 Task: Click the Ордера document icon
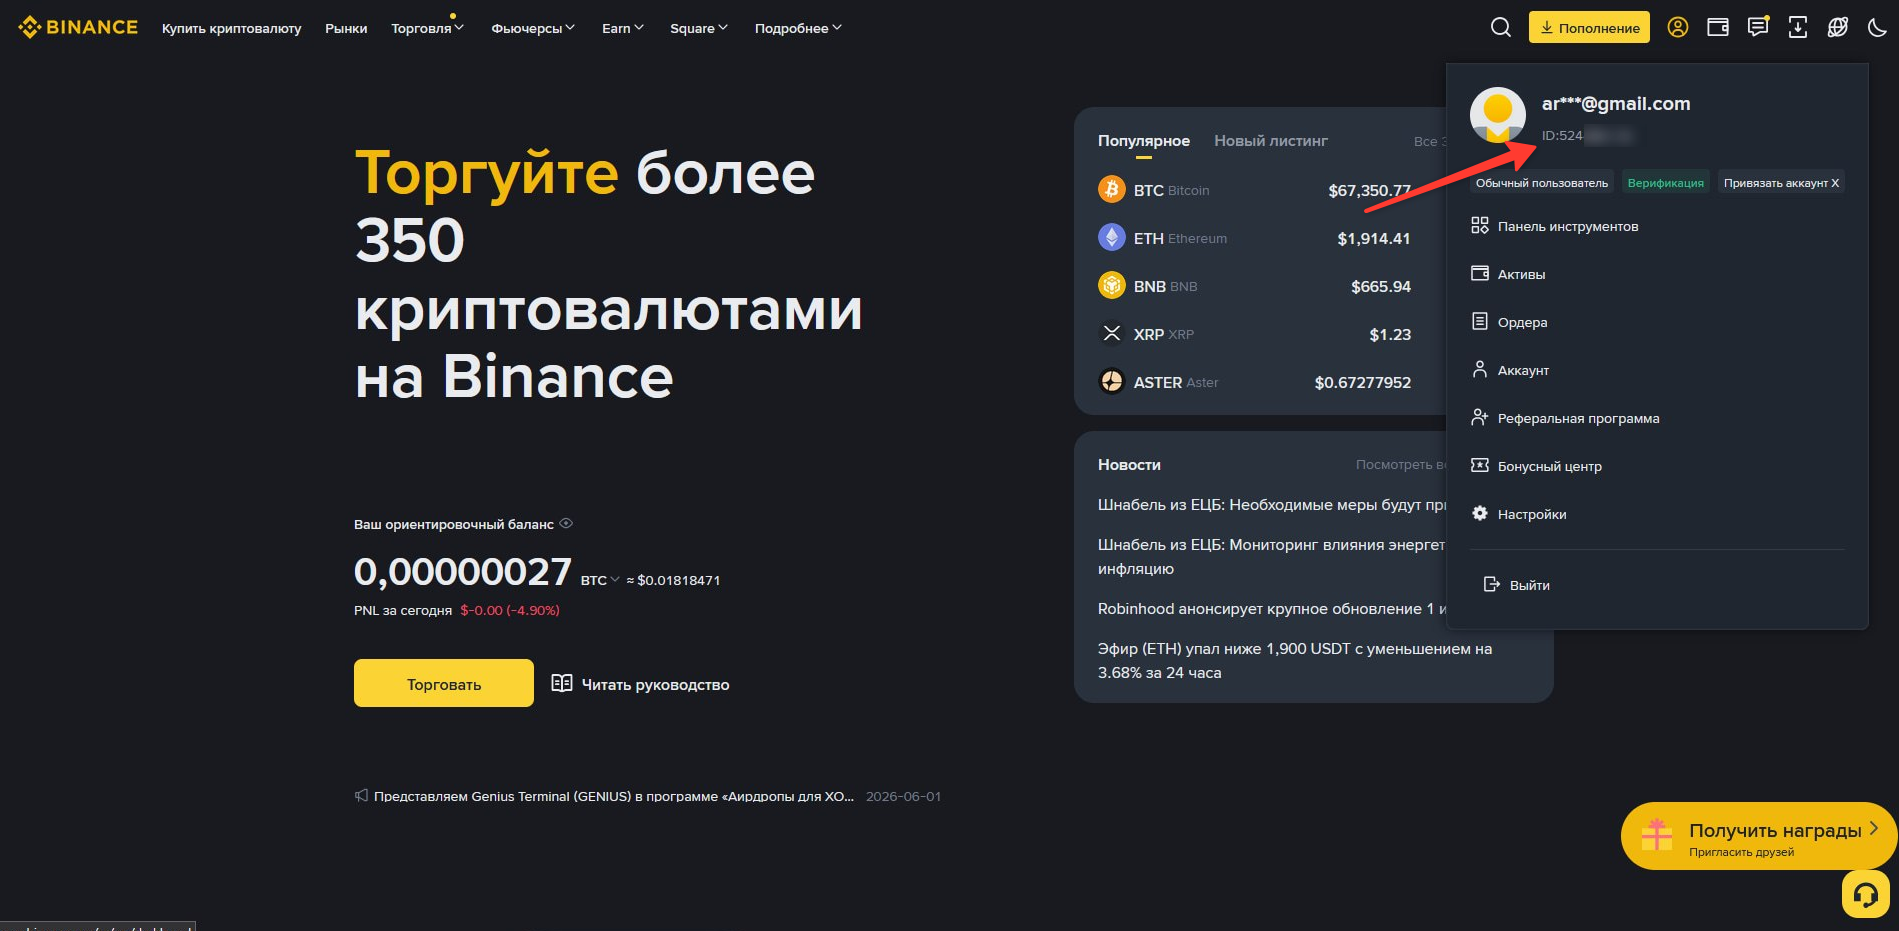[1480, 321]
